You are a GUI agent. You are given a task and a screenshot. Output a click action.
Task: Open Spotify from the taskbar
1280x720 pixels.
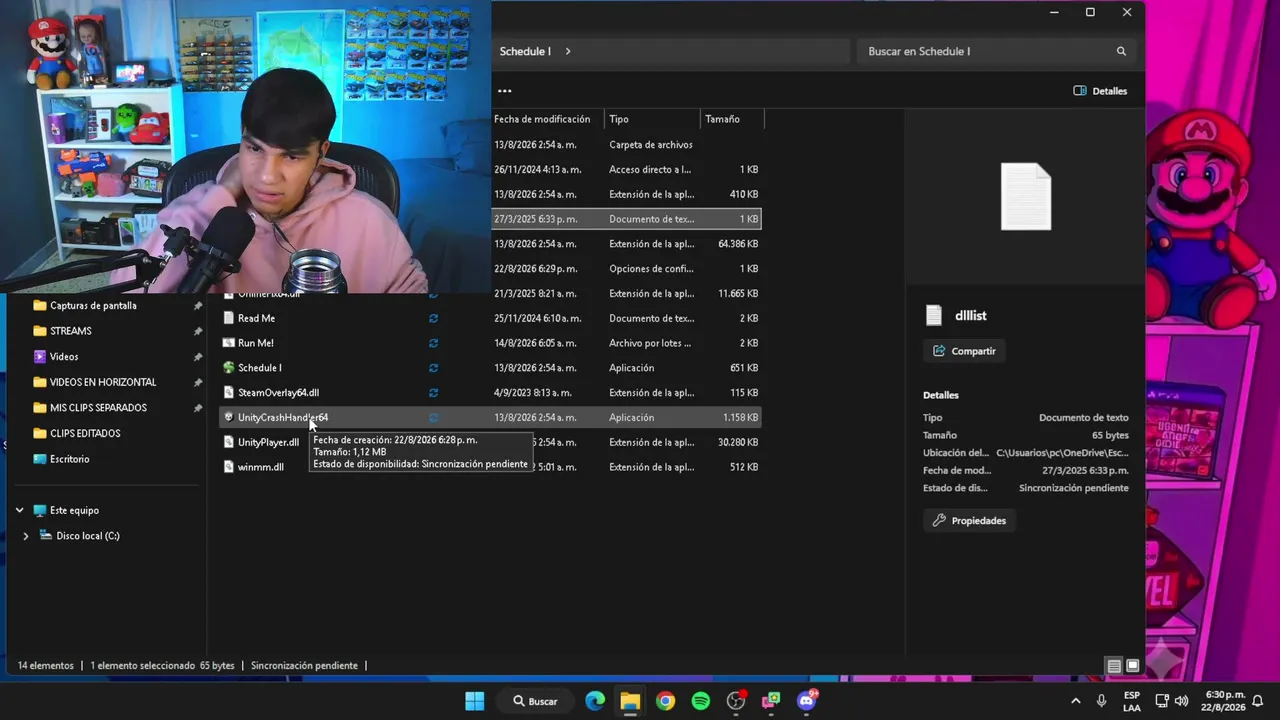tap(701, 701)
